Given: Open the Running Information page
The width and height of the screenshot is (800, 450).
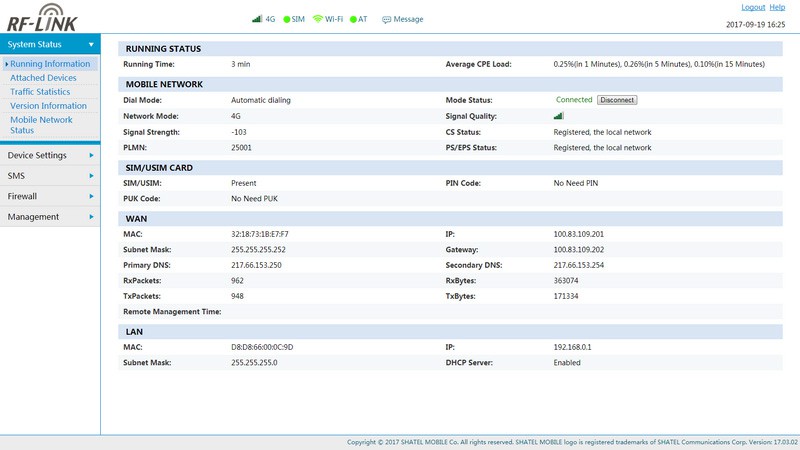Looking at the screenshot, I should click(50, 64).
